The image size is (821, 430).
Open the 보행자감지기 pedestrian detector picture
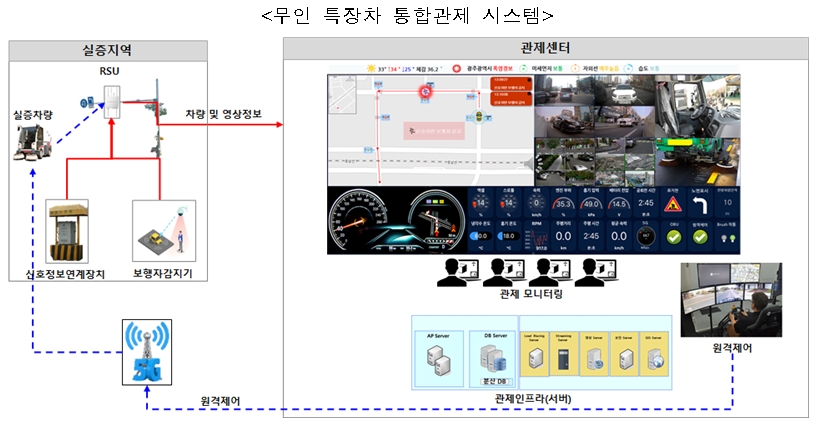tap(164, 230)
